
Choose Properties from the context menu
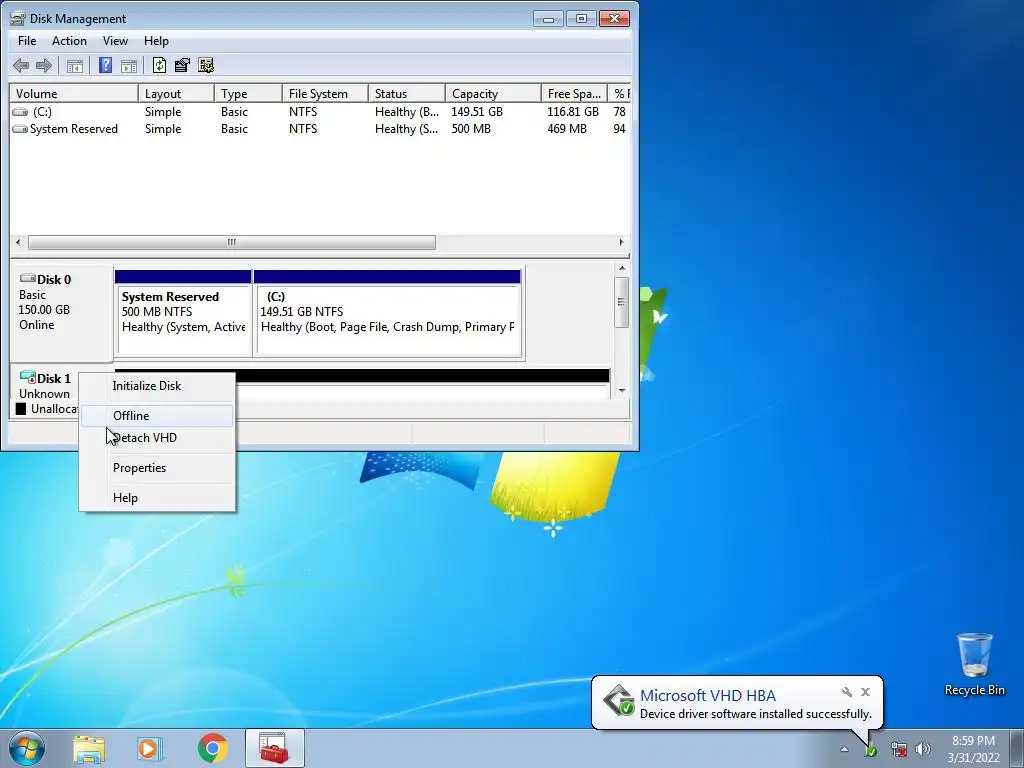point(157,468)
